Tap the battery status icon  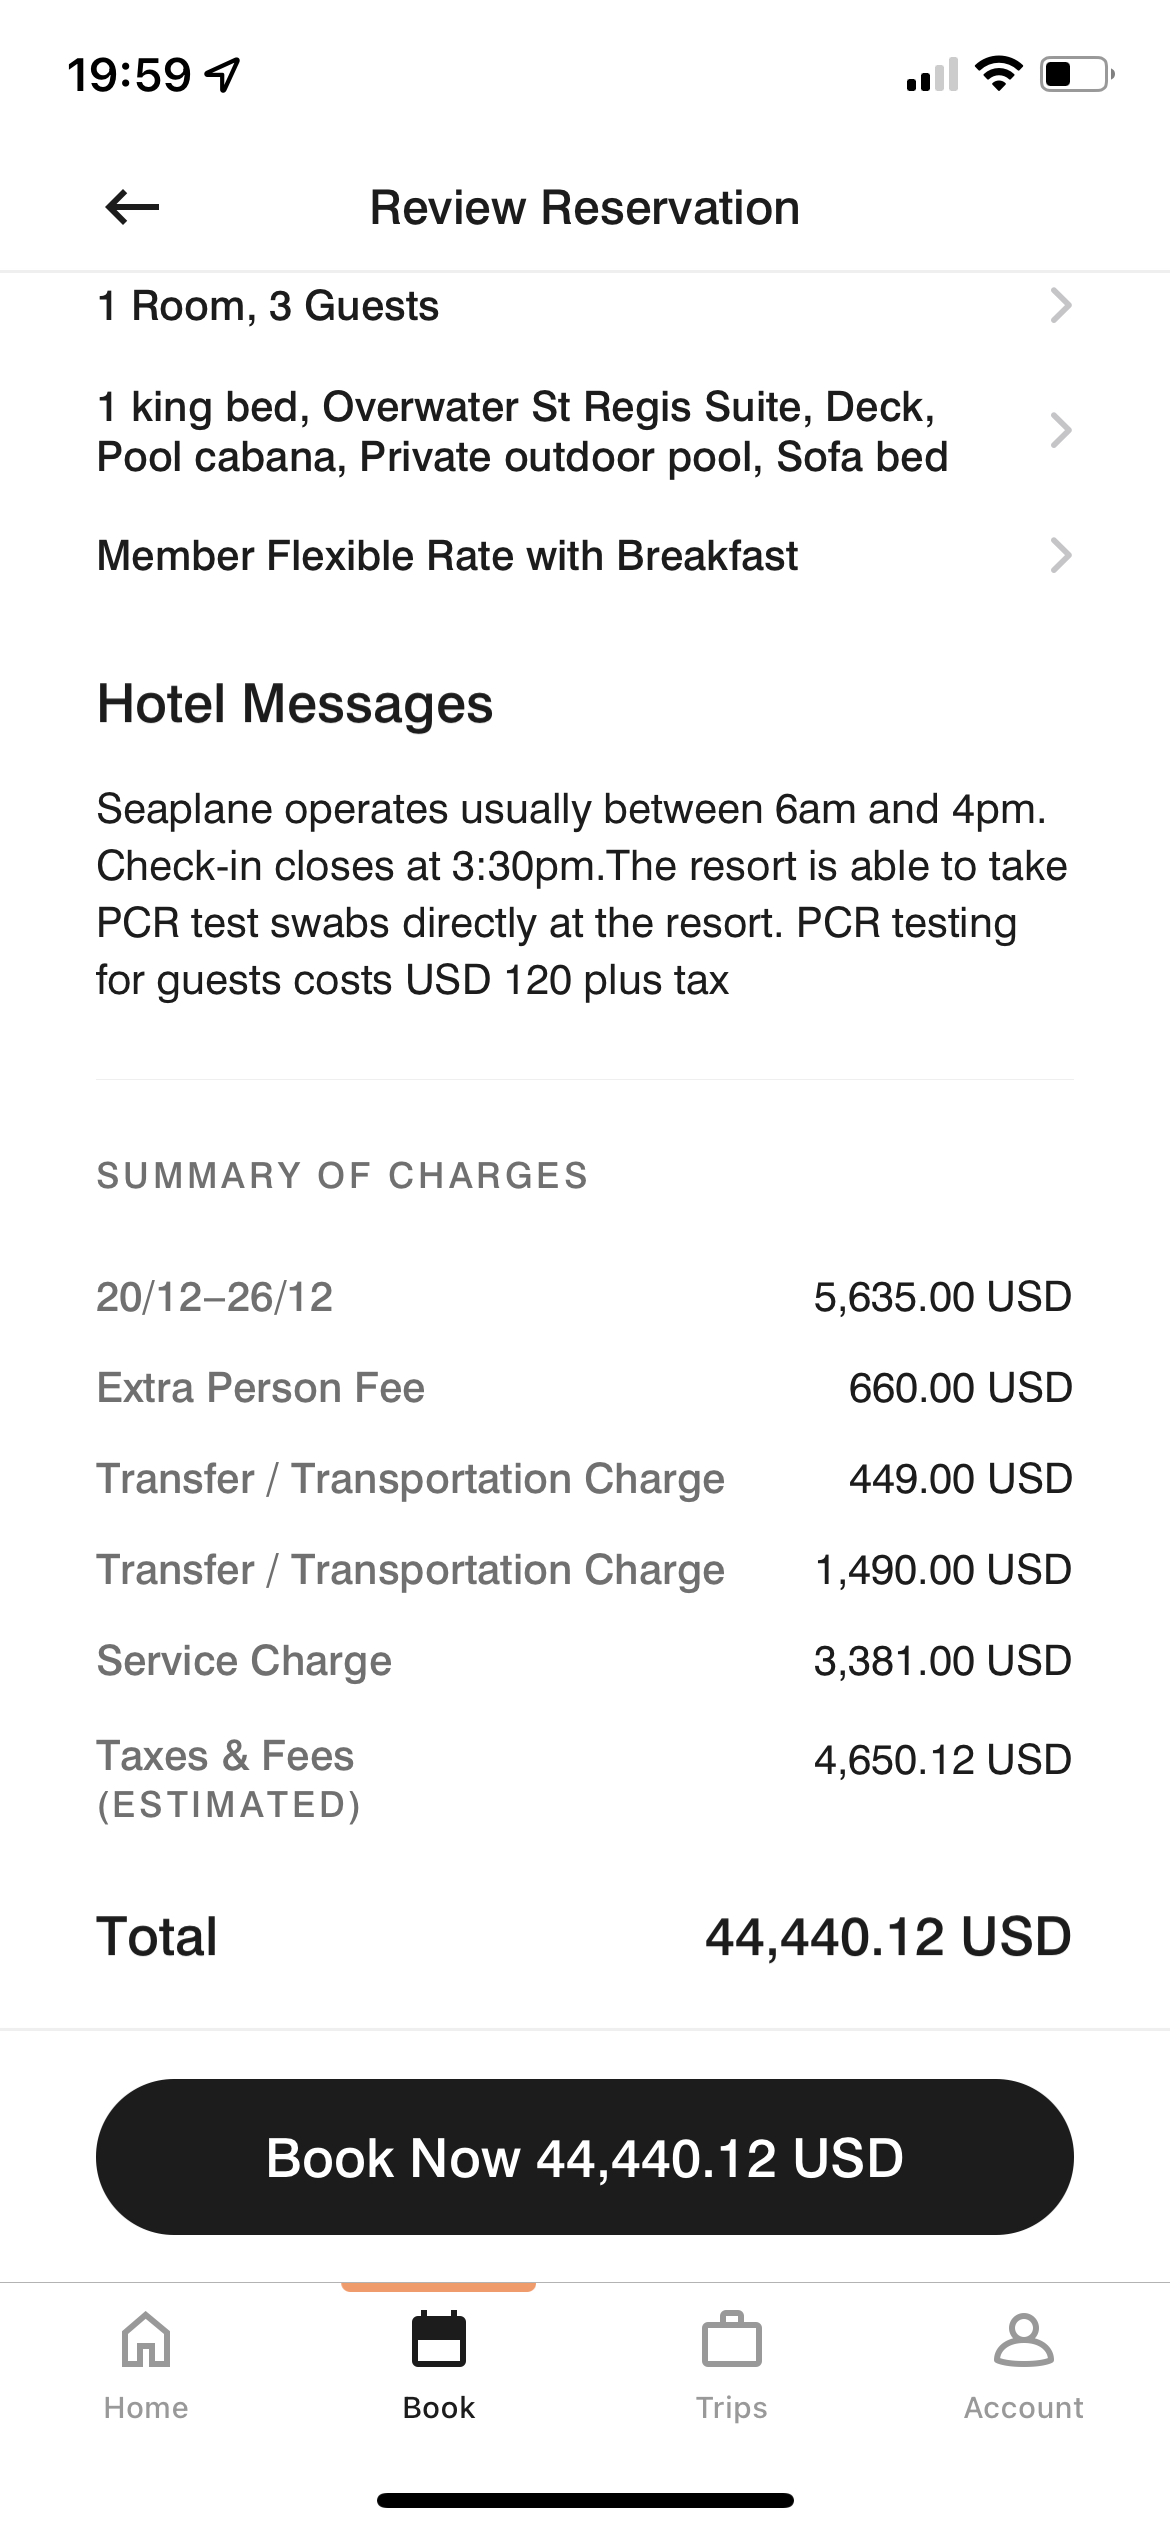(x=1078, y=74)
